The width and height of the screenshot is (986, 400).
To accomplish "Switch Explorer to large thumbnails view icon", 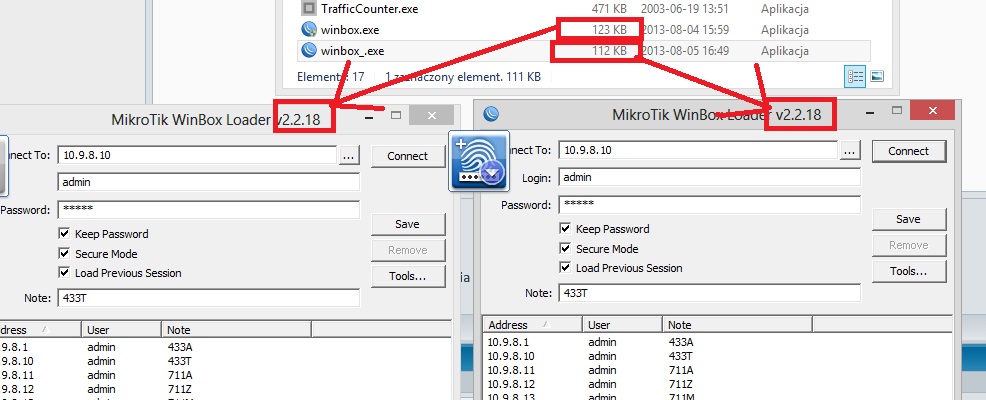I will click(x=877, y=76).
